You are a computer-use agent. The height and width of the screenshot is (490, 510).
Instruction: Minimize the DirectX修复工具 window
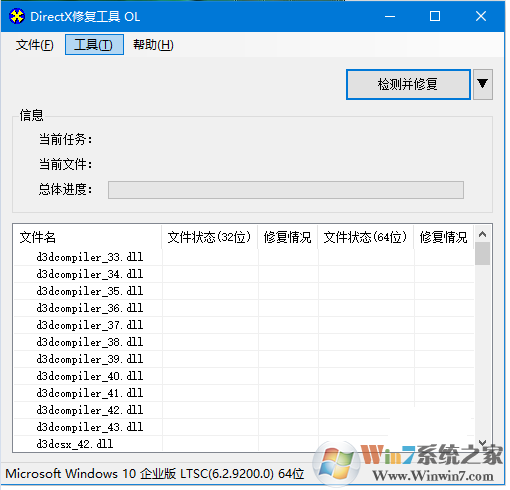390,16
